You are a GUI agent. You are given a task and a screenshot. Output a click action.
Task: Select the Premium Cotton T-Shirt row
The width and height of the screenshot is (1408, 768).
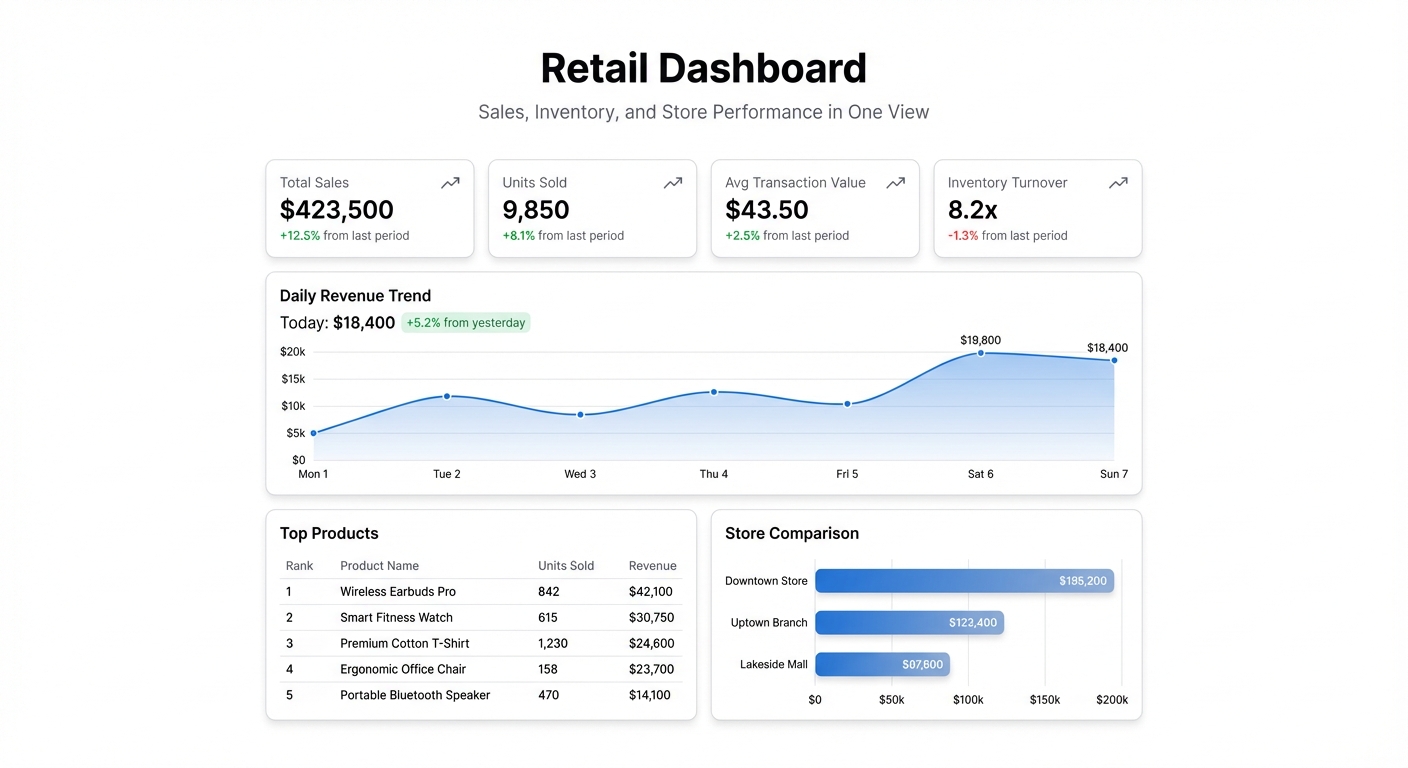point(480,643)
